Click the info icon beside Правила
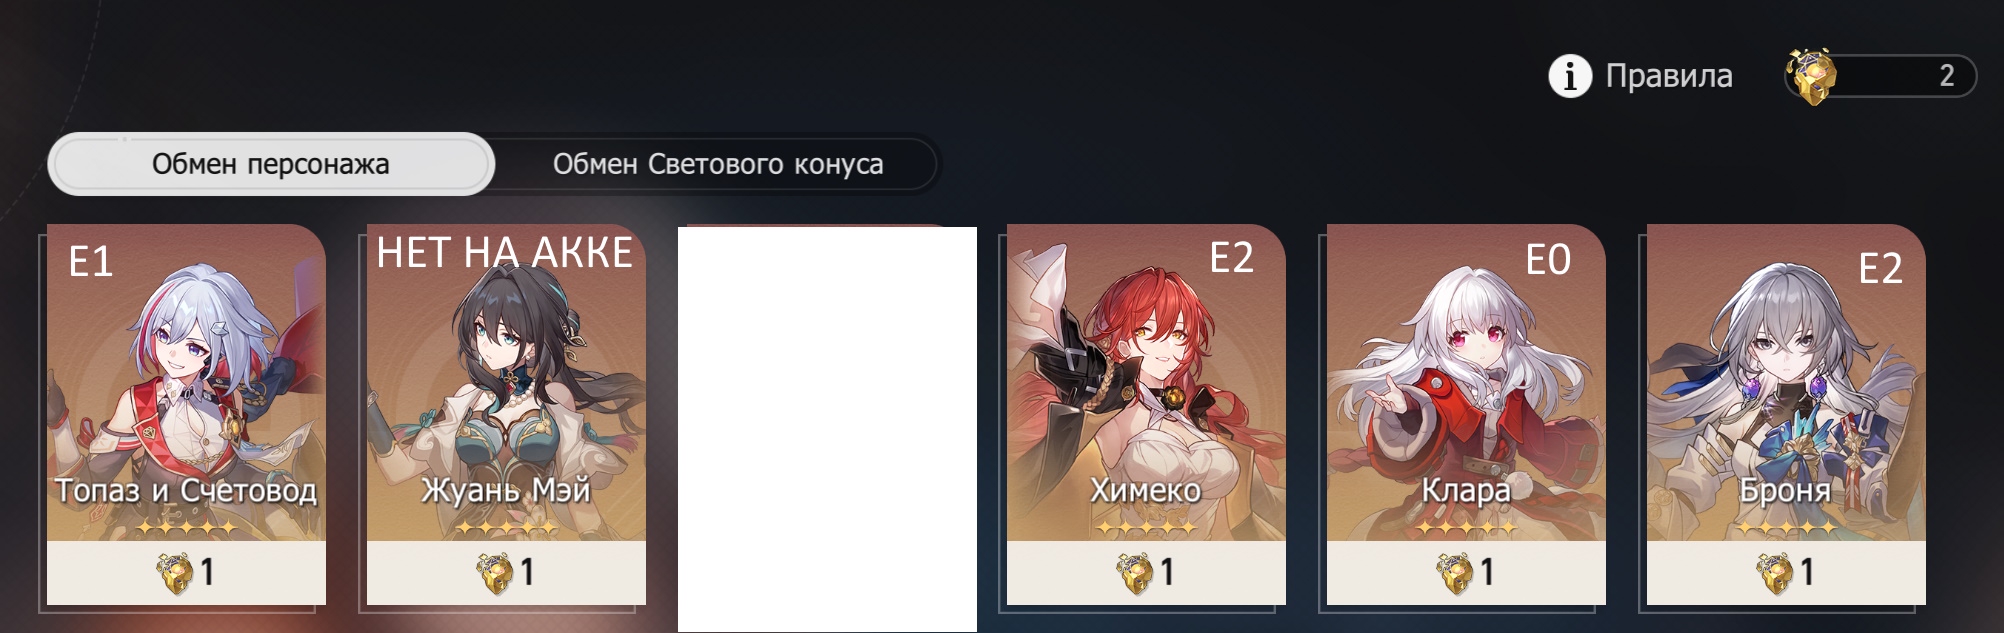The width and height of the screenshot is (2004, 633). click(x=1570, y=76)
